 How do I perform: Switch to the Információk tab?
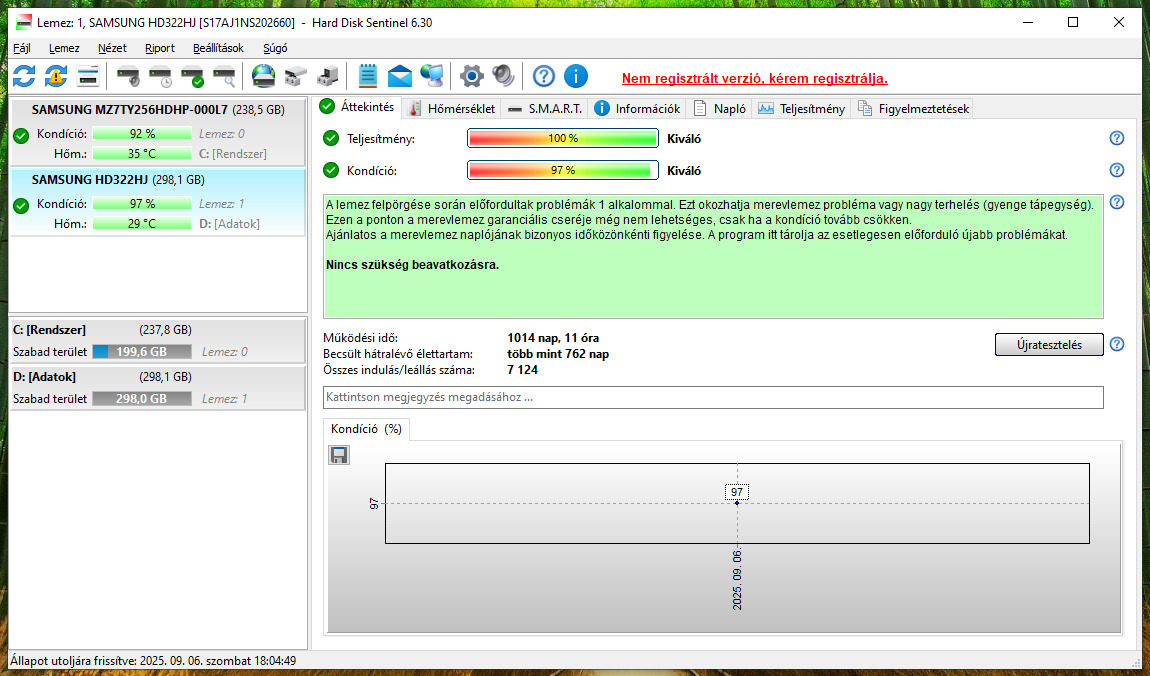coord(637,109)
